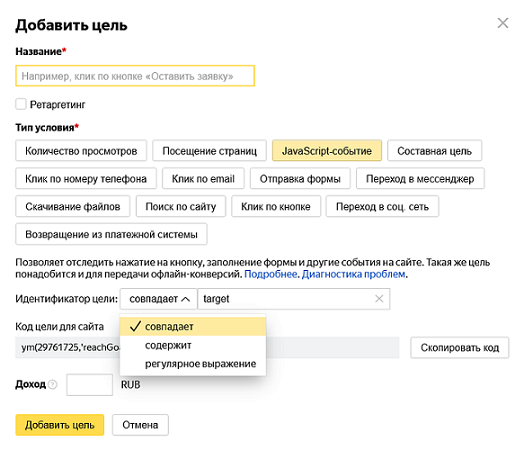The width and height of the screenshot is (524, 450).
Task: Collapse the совпадает dropdown
Action: click(x=158, y=299)
